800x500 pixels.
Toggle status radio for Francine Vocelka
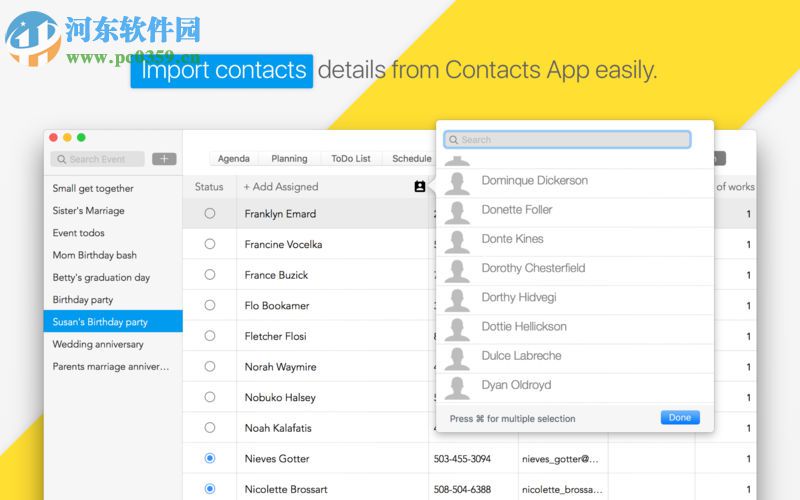click(210, 244)
